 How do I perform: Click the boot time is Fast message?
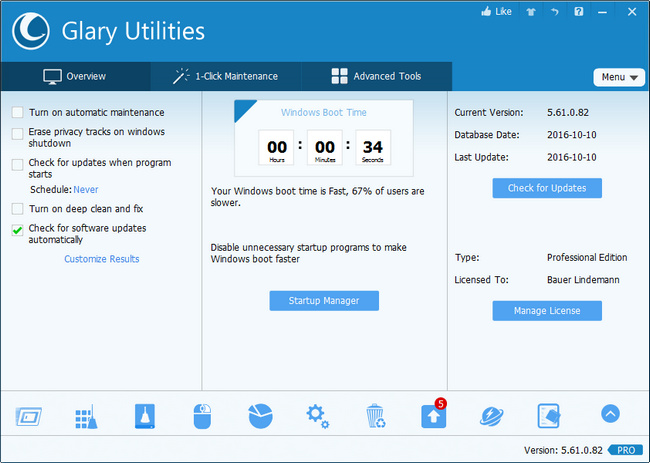tap(318, 197)
